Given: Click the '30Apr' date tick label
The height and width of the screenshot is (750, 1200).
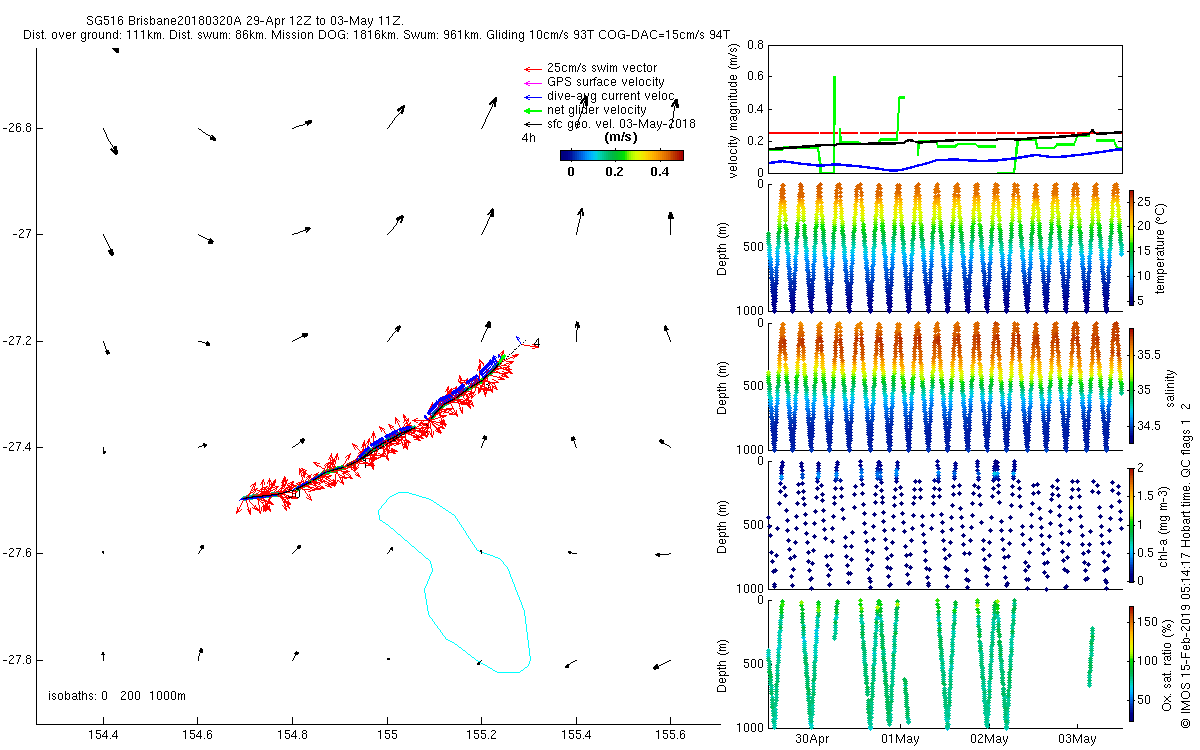Looking at the screenshot, I should [x=812, y=739].
